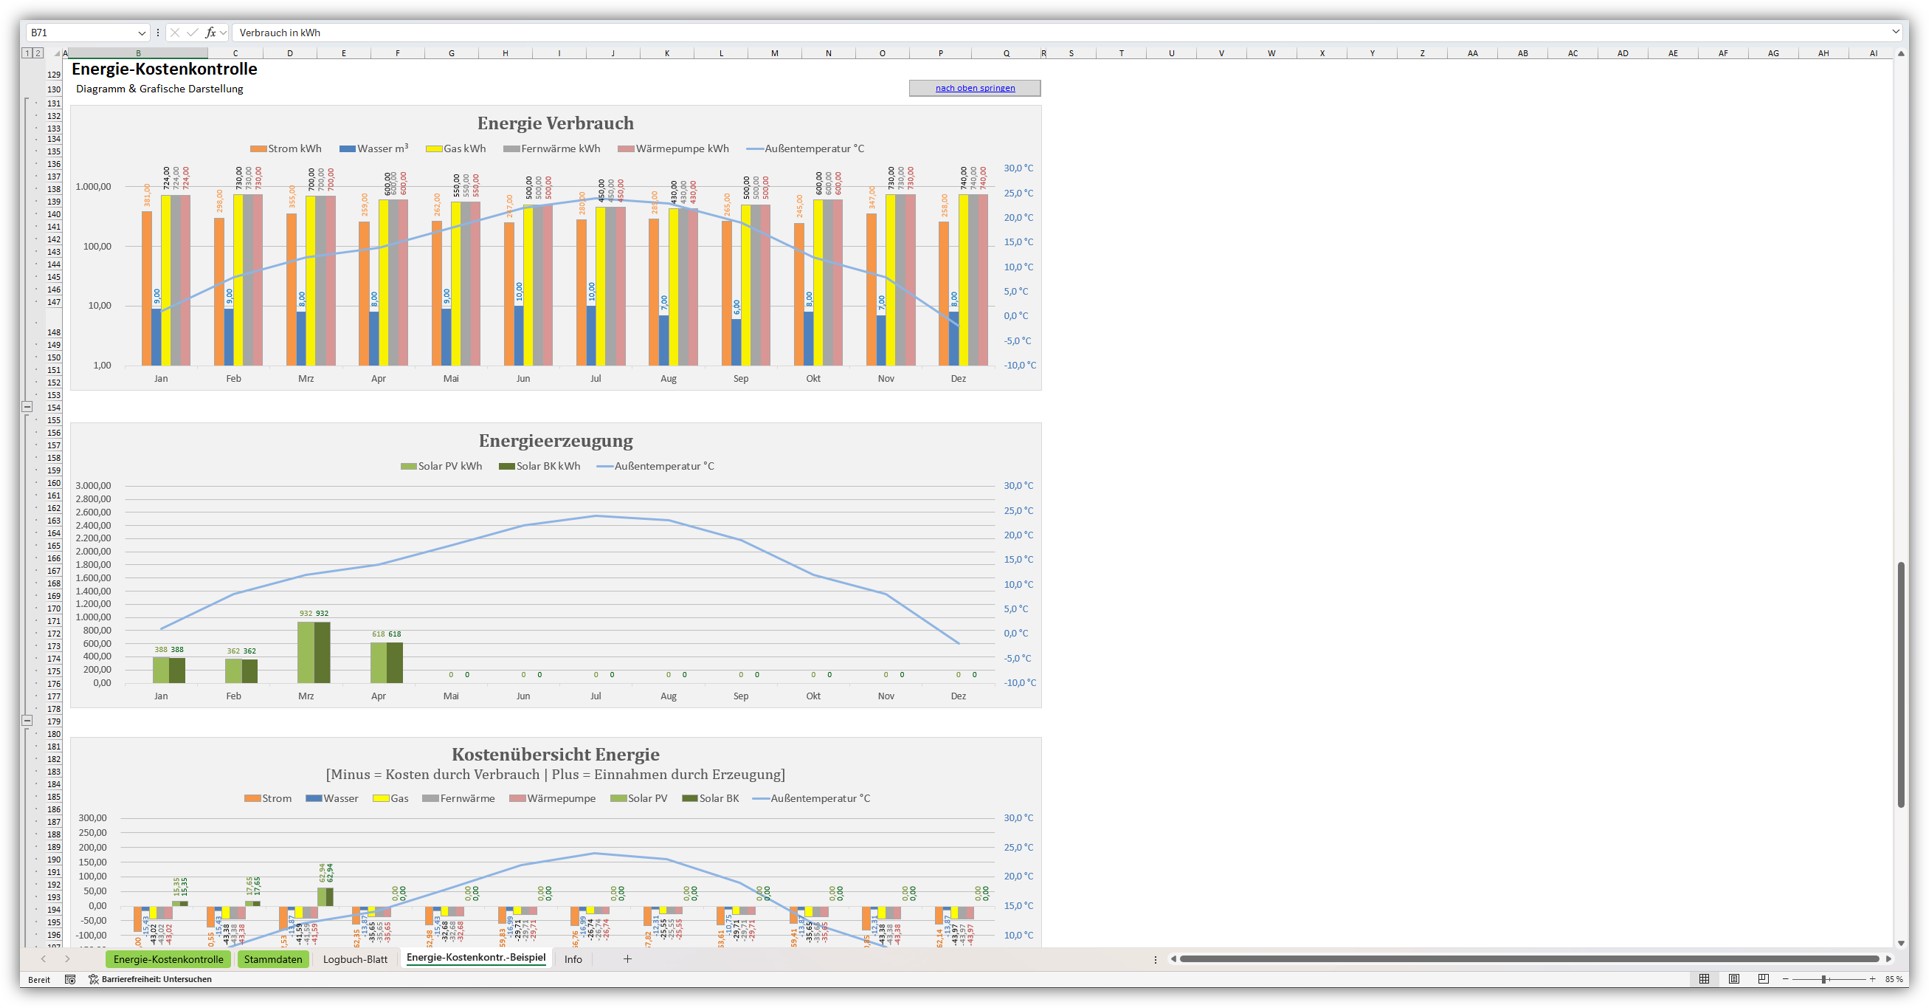Click the confirm entry checkmark icon
The image size is (1929, 1008).
192,33
